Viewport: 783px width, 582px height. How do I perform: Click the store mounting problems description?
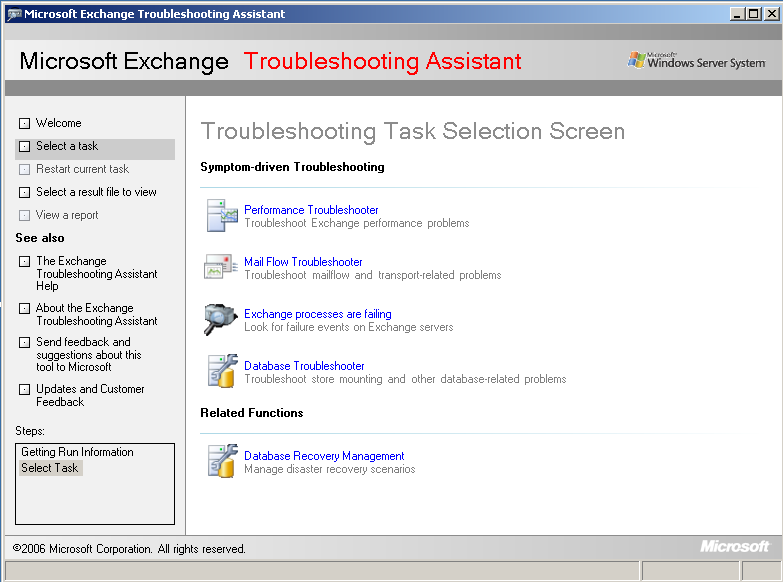(x=405, y=379)
